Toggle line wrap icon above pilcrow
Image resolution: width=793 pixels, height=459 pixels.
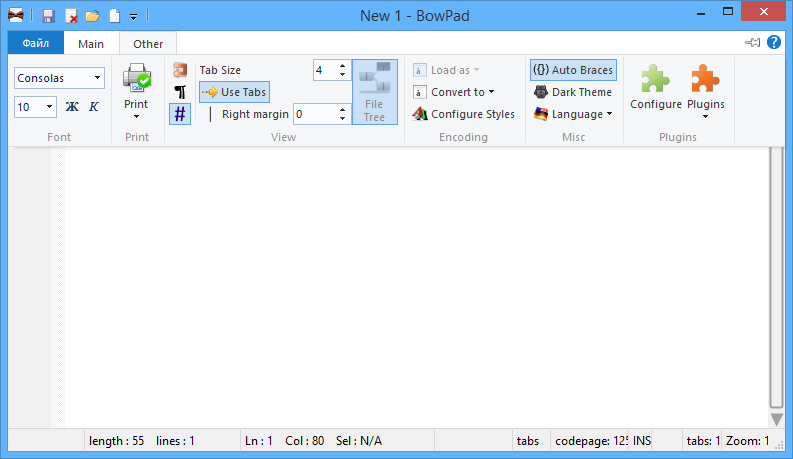[180, 70]
